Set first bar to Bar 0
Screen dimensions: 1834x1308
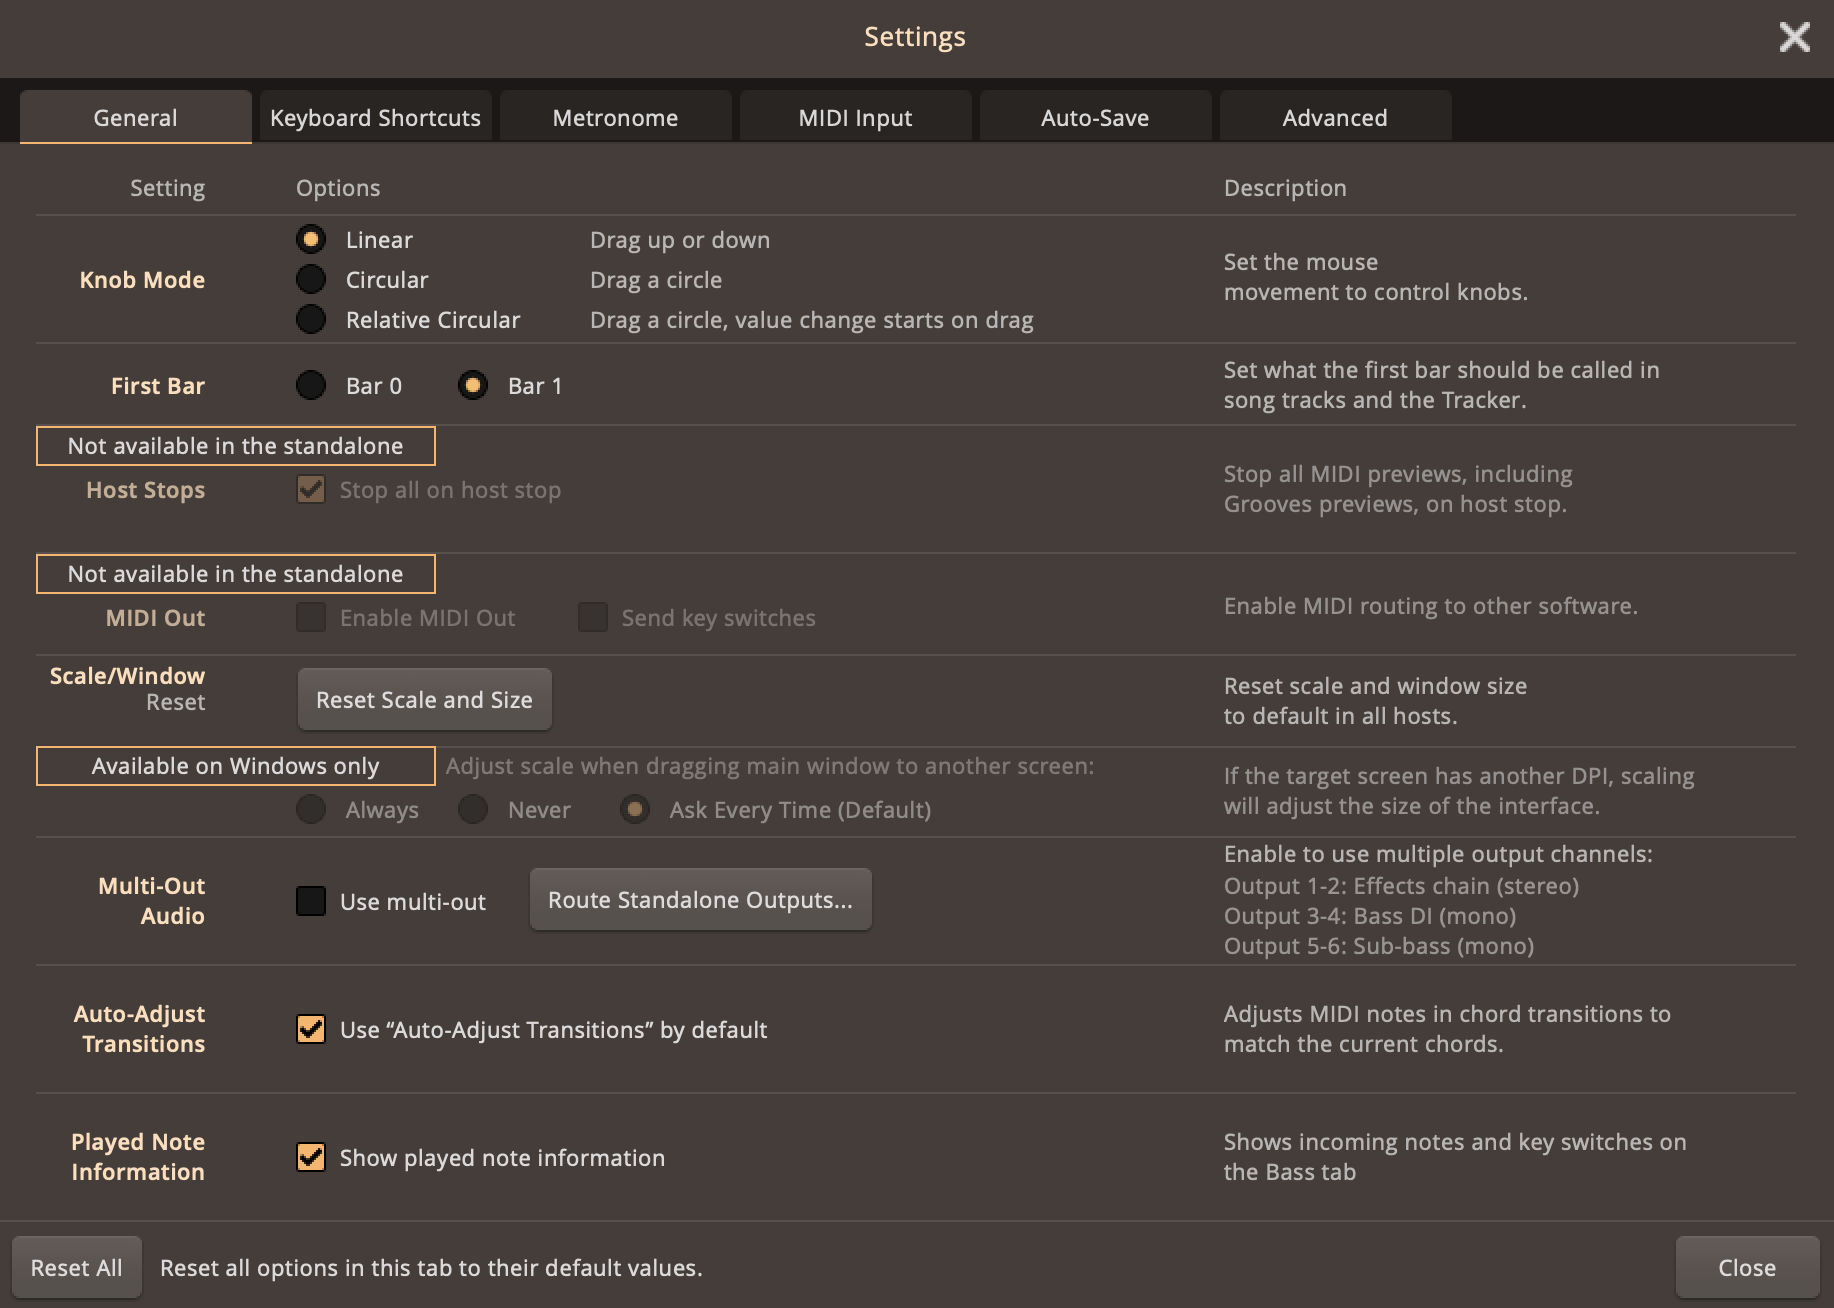pyautogui.click(x=311, y=386)
